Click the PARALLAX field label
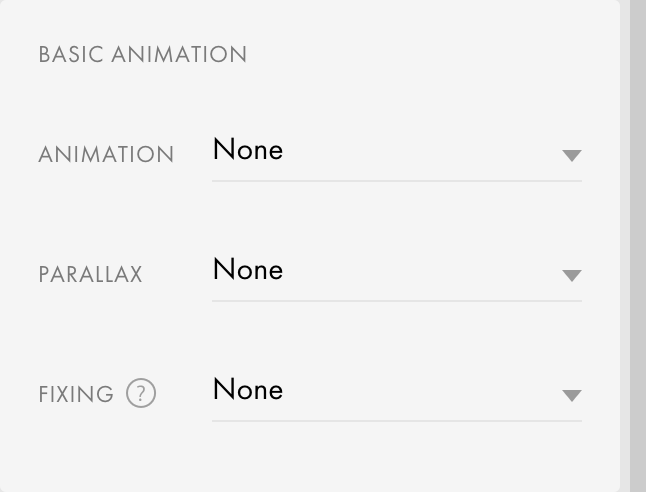The width and height of the screenshot is (646, 492). tap(90, 275)
